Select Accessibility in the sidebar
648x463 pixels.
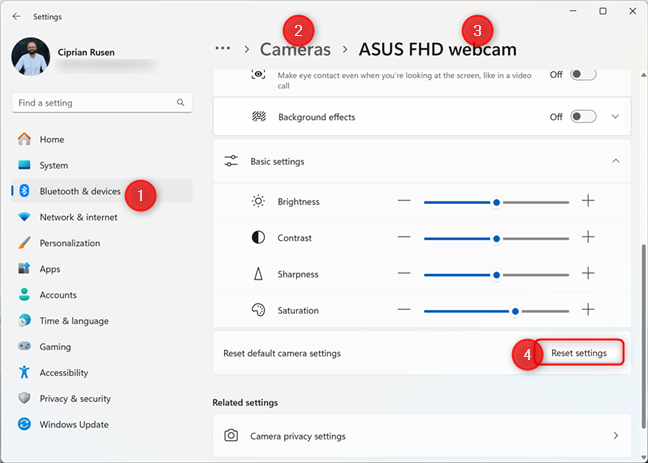tap(102, 372)
